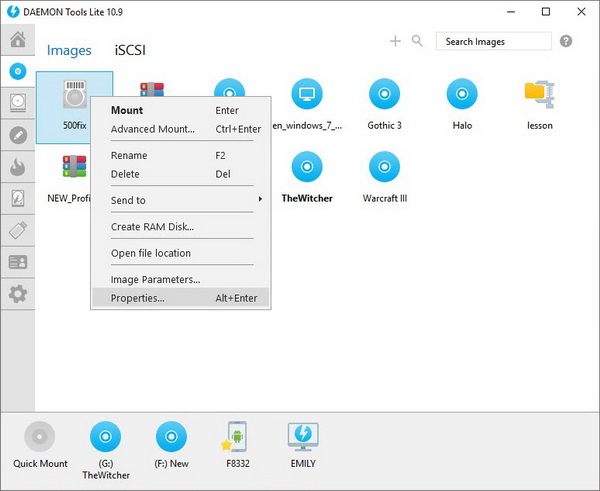Switch to the Images tab

click(69, 50)
